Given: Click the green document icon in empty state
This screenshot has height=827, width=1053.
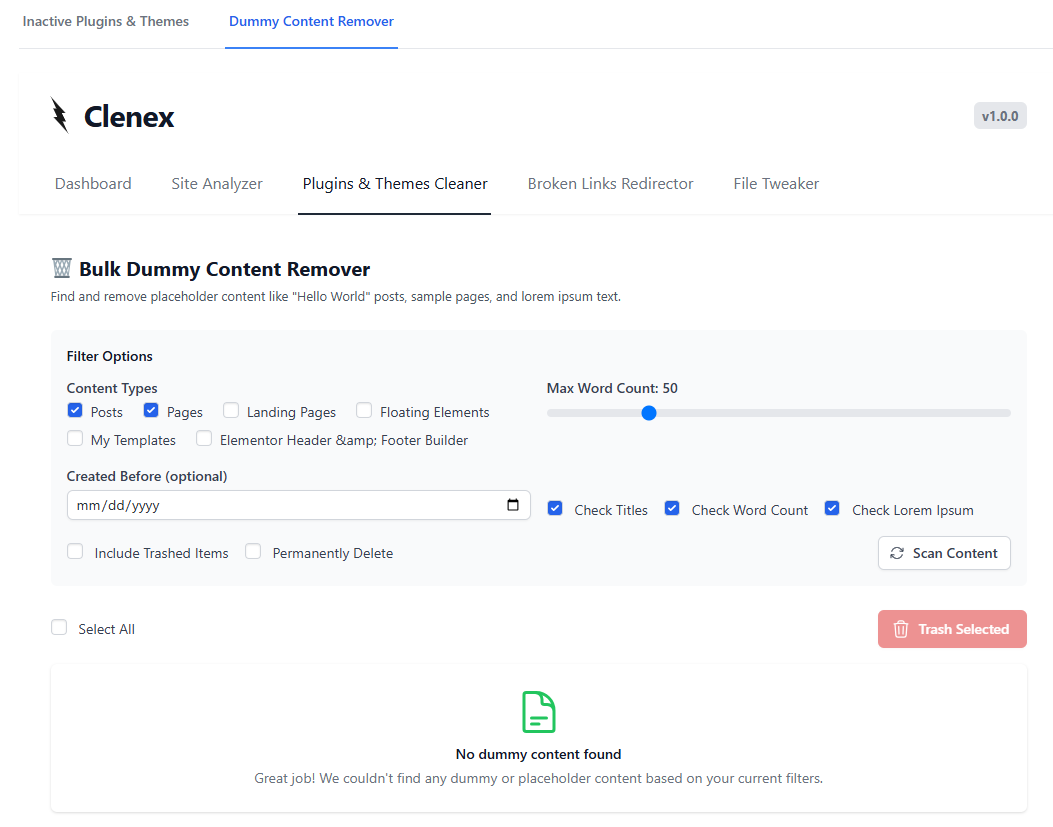Looking at the screenshot, I should [x=538, y=712].
